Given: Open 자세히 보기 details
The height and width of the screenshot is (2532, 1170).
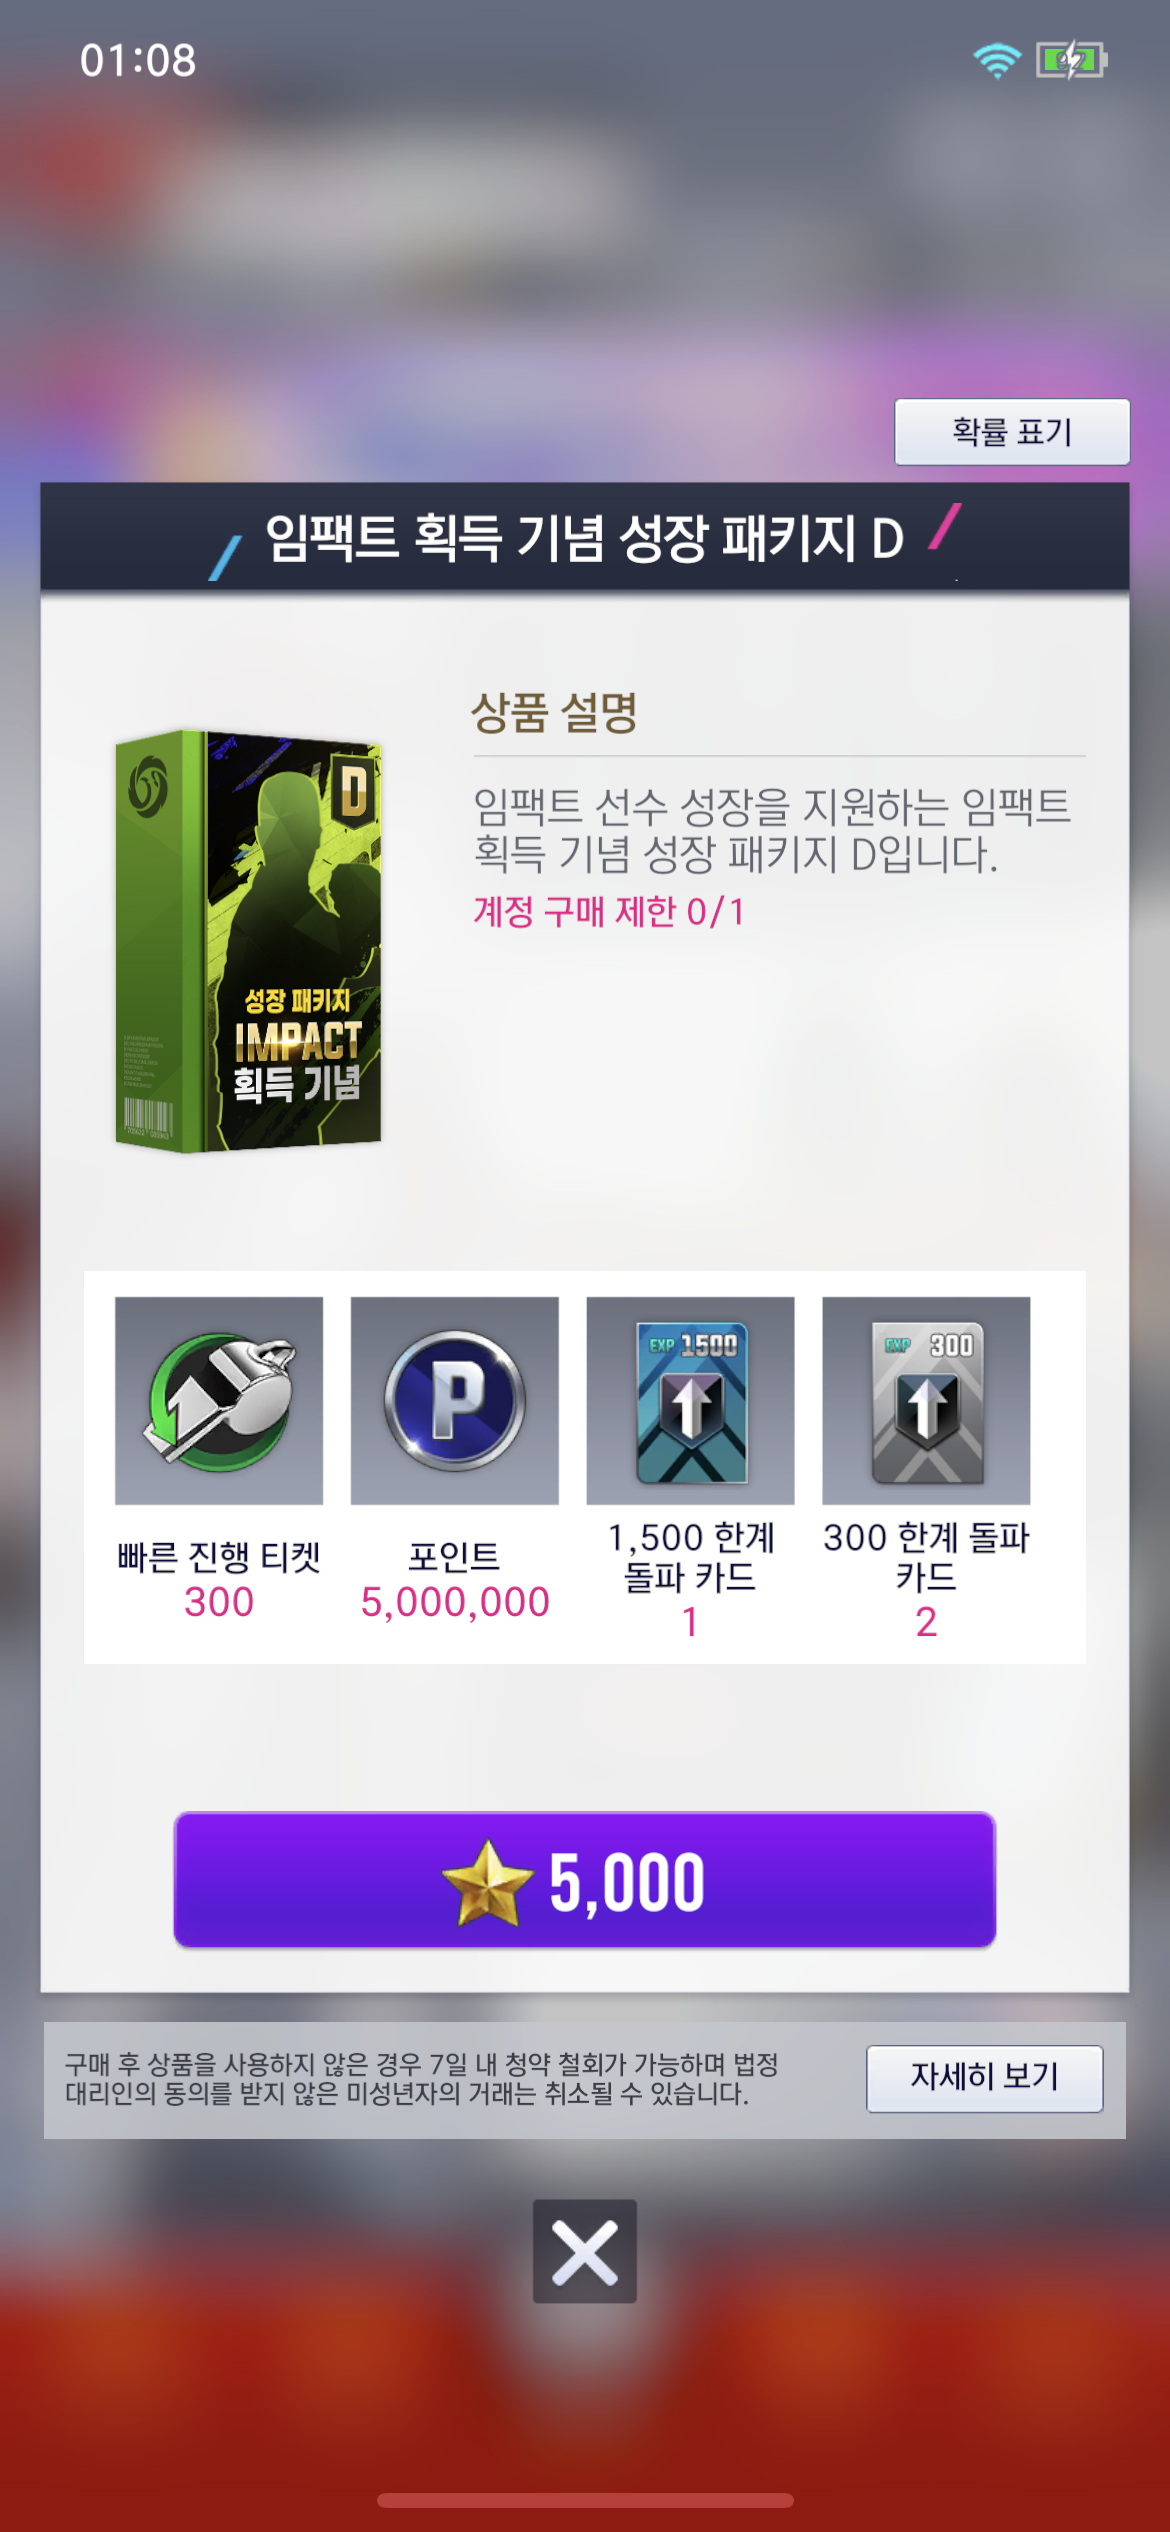Looking at the screenshot, I should coord(985,2079).
